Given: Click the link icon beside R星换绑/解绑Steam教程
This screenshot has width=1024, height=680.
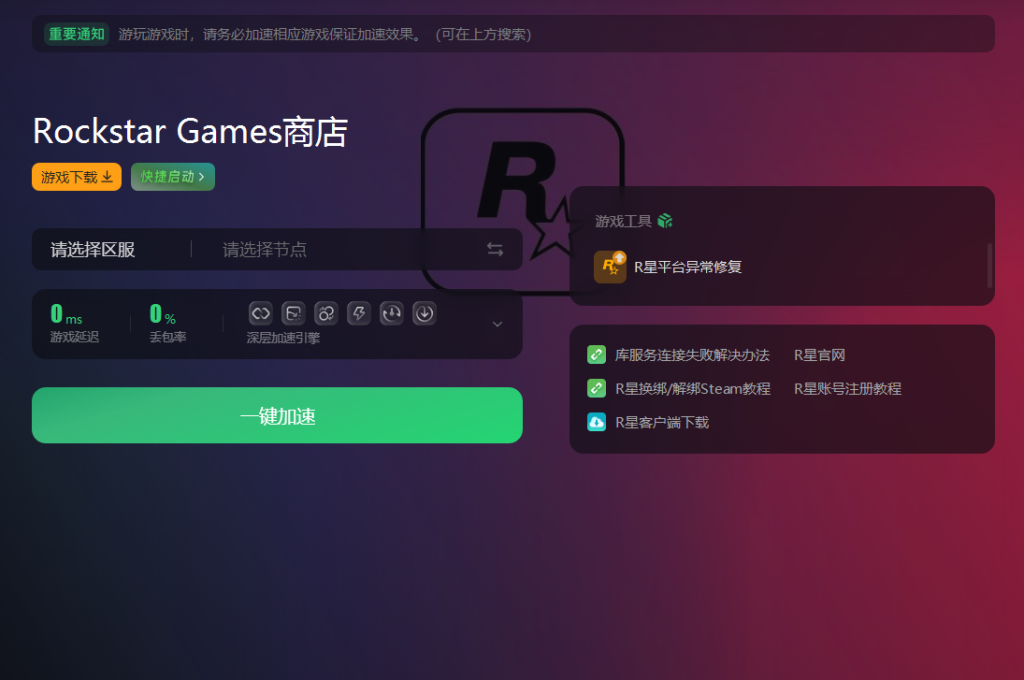Looking at the screenshot, I should click(596, 389).
